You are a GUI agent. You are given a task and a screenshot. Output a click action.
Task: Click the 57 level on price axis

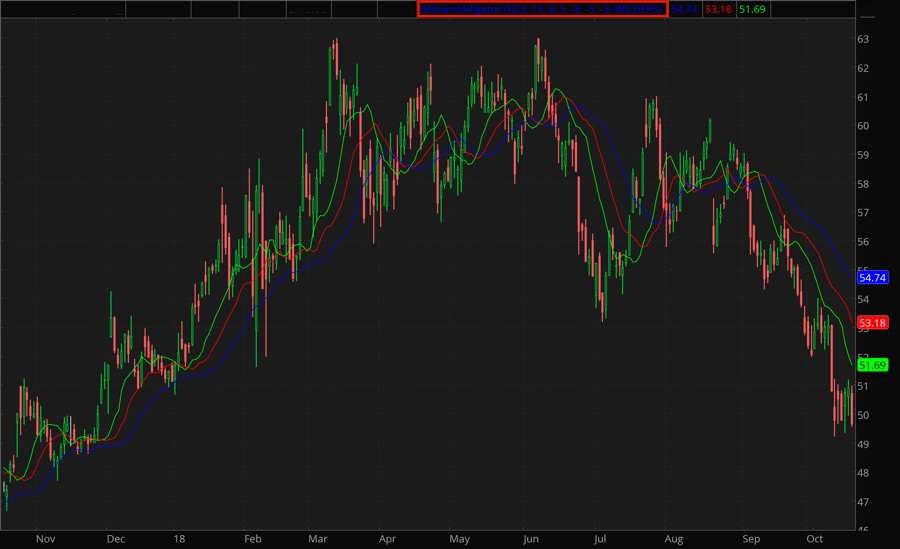(863, 213)
